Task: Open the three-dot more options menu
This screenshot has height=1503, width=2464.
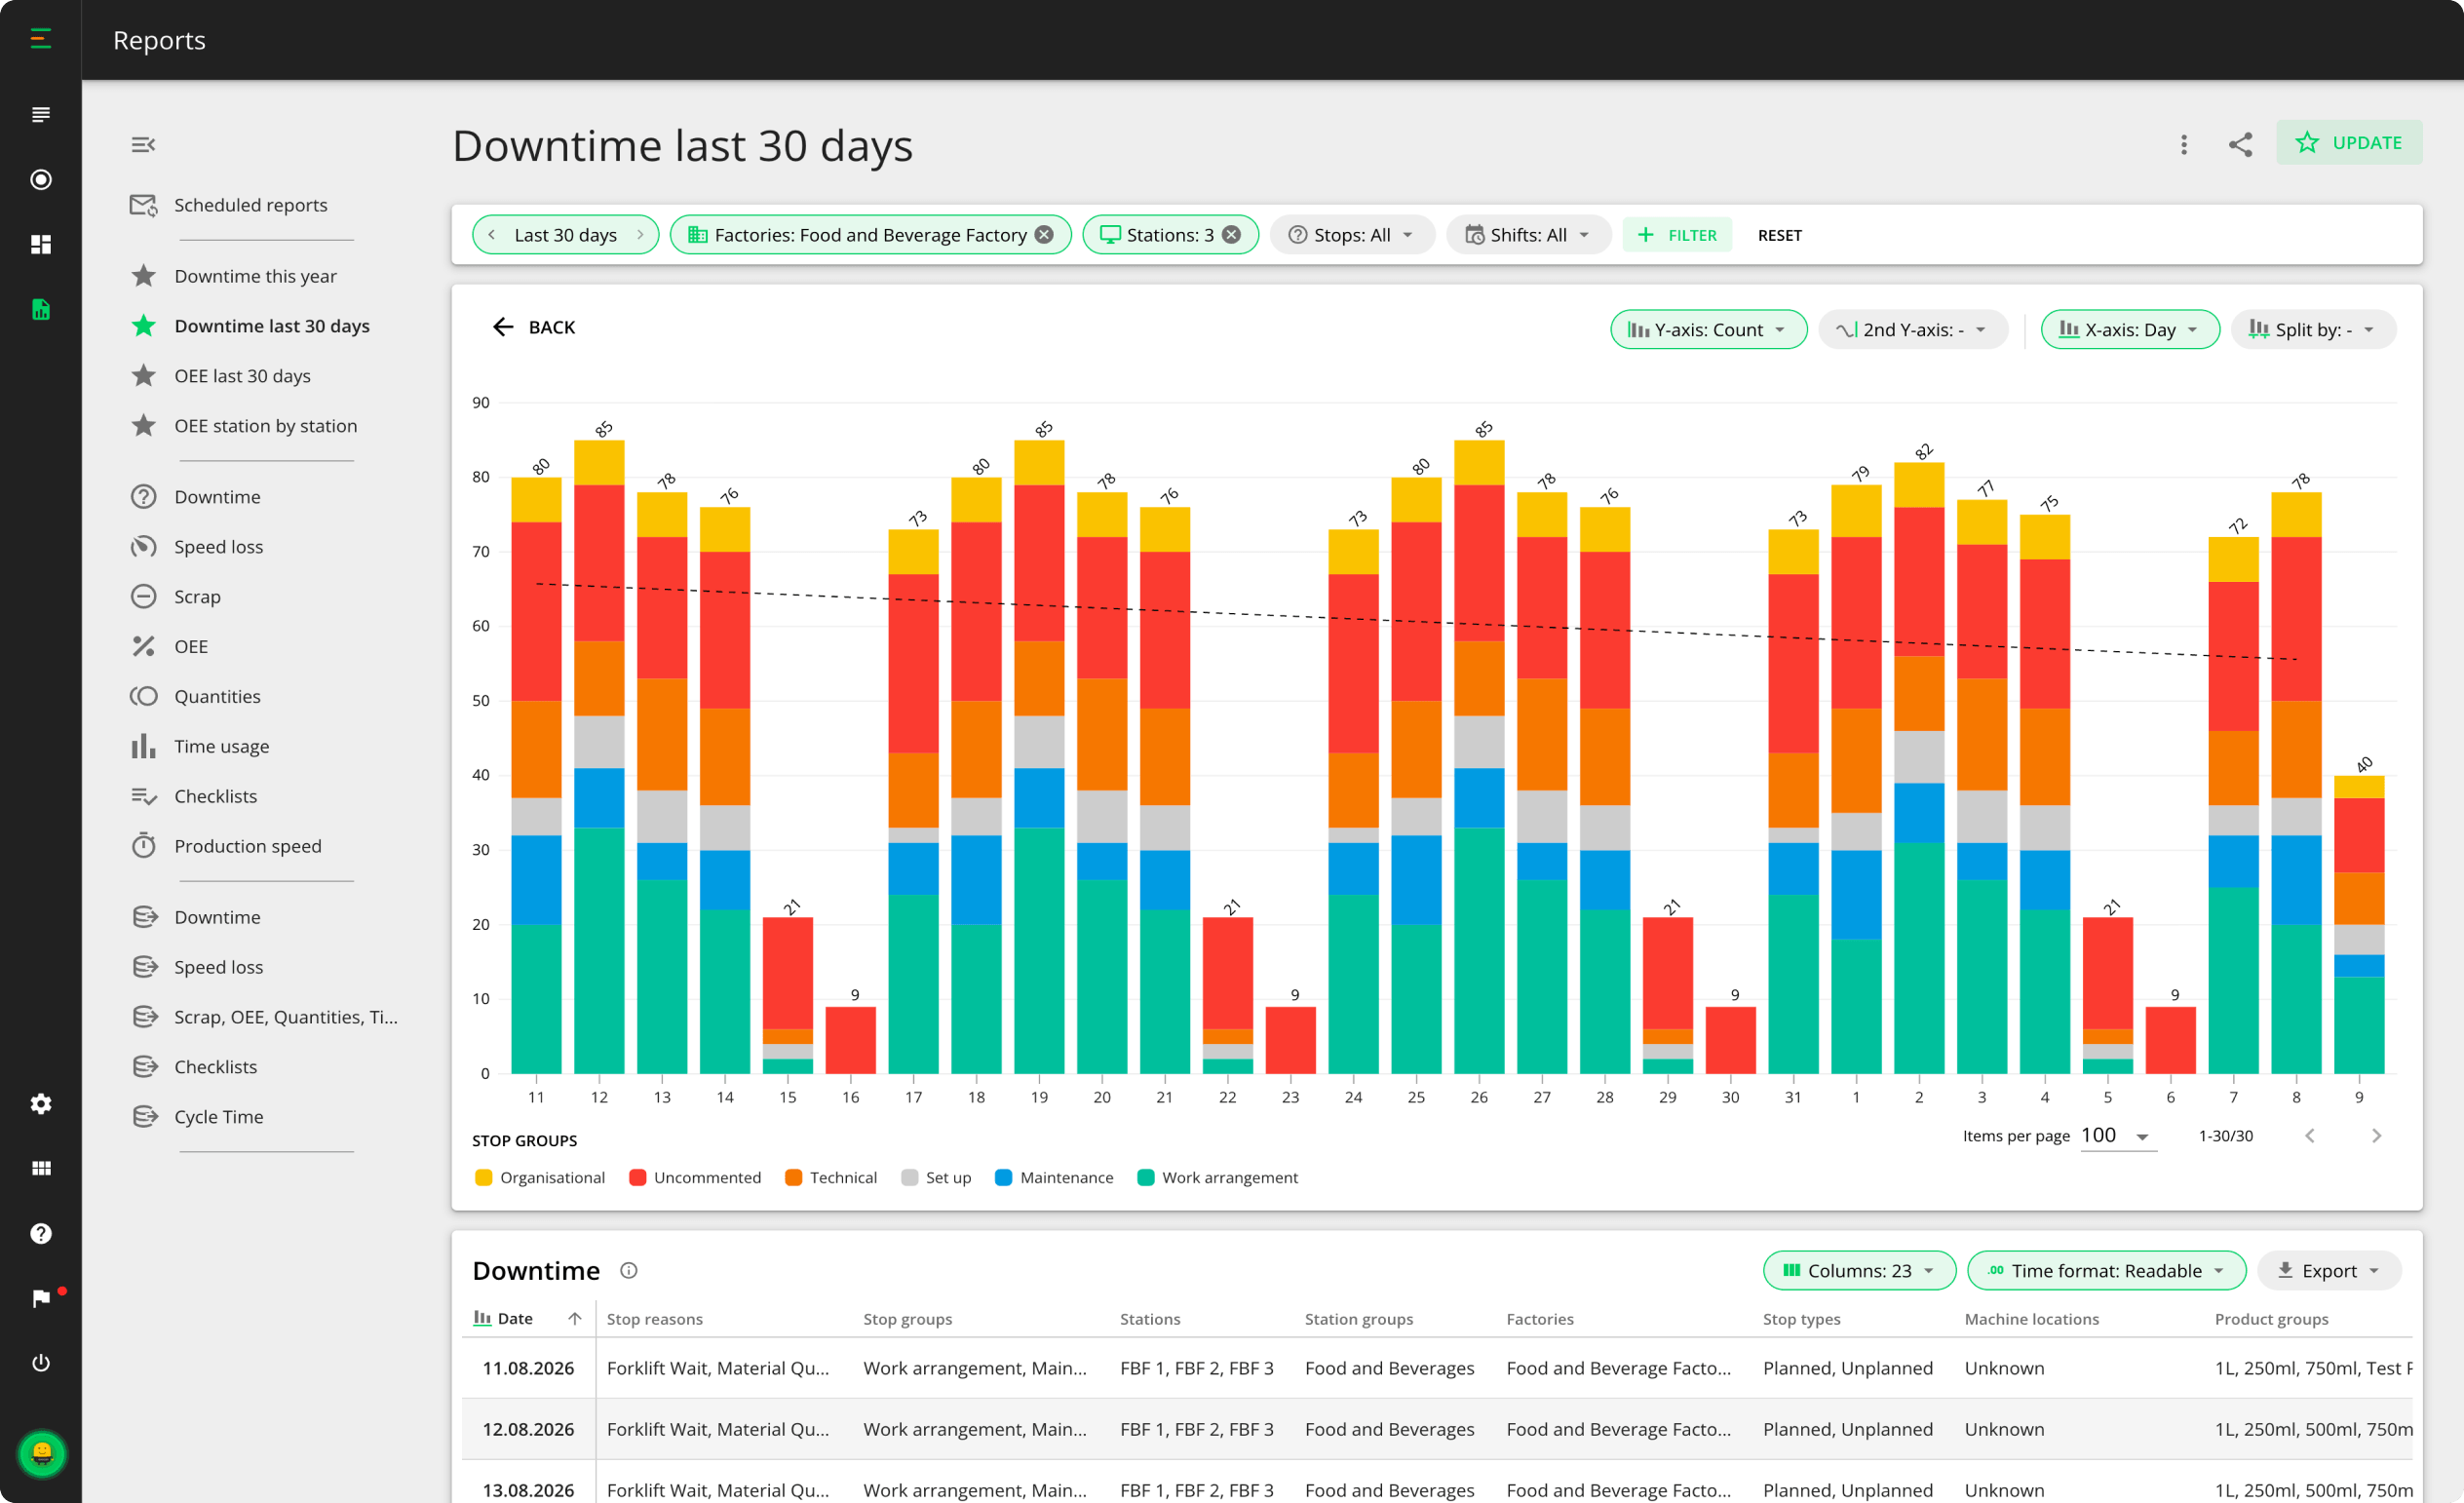Action: 2184,144
